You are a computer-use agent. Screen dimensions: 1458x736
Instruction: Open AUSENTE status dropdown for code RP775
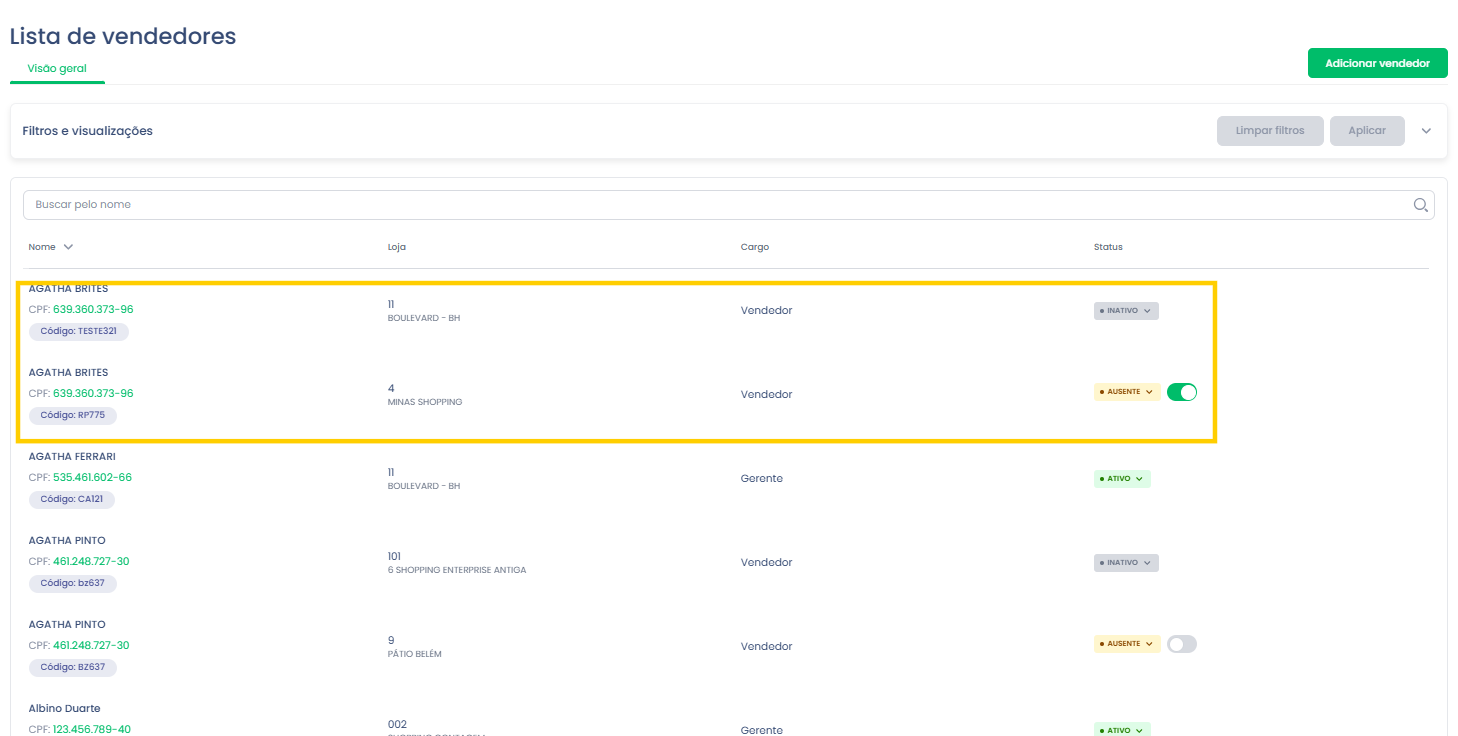tap(1127, 392)
